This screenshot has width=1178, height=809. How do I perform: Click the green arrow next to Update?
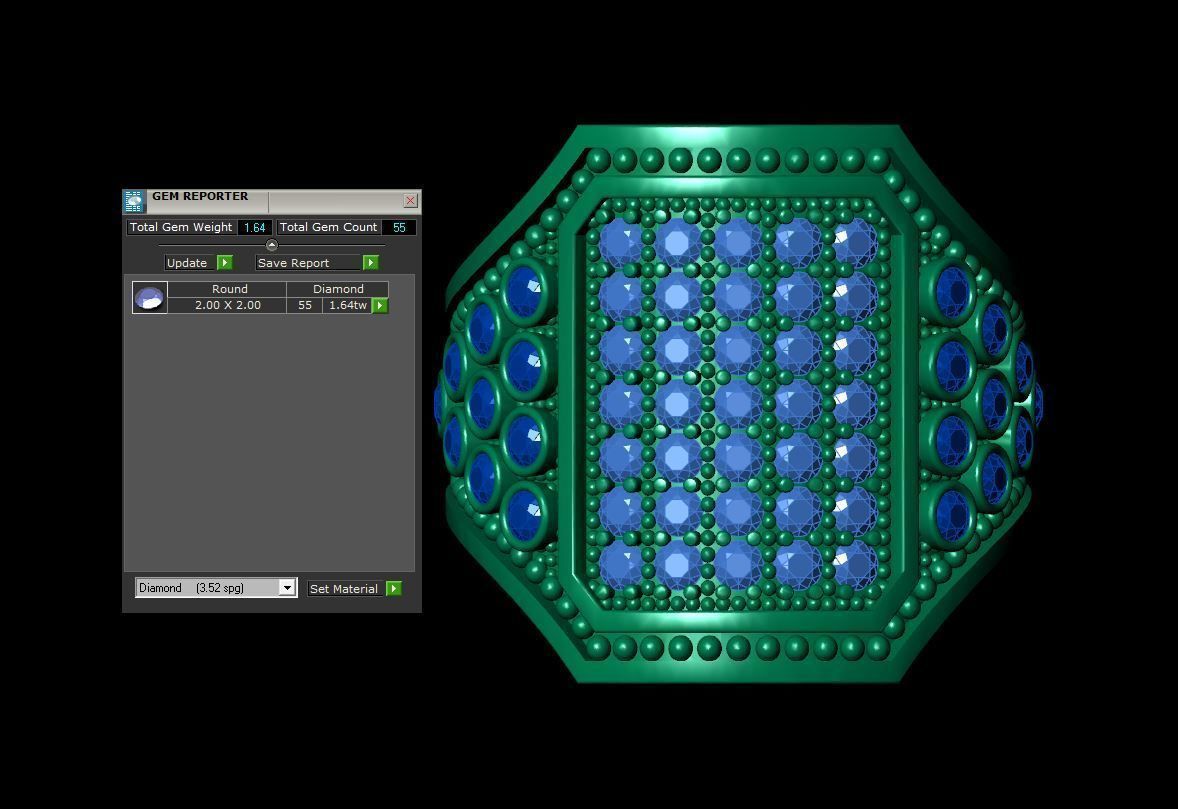tap(225, 262)
